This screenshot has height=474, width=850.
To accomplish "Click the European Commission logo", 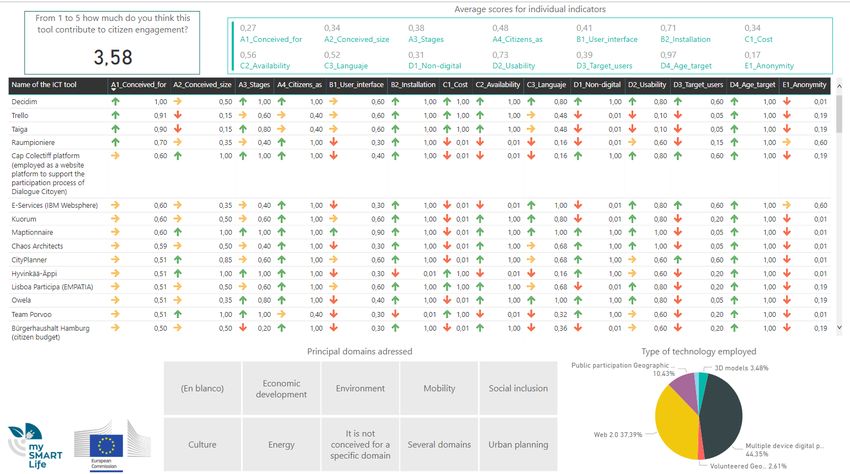I will point(112,446).
